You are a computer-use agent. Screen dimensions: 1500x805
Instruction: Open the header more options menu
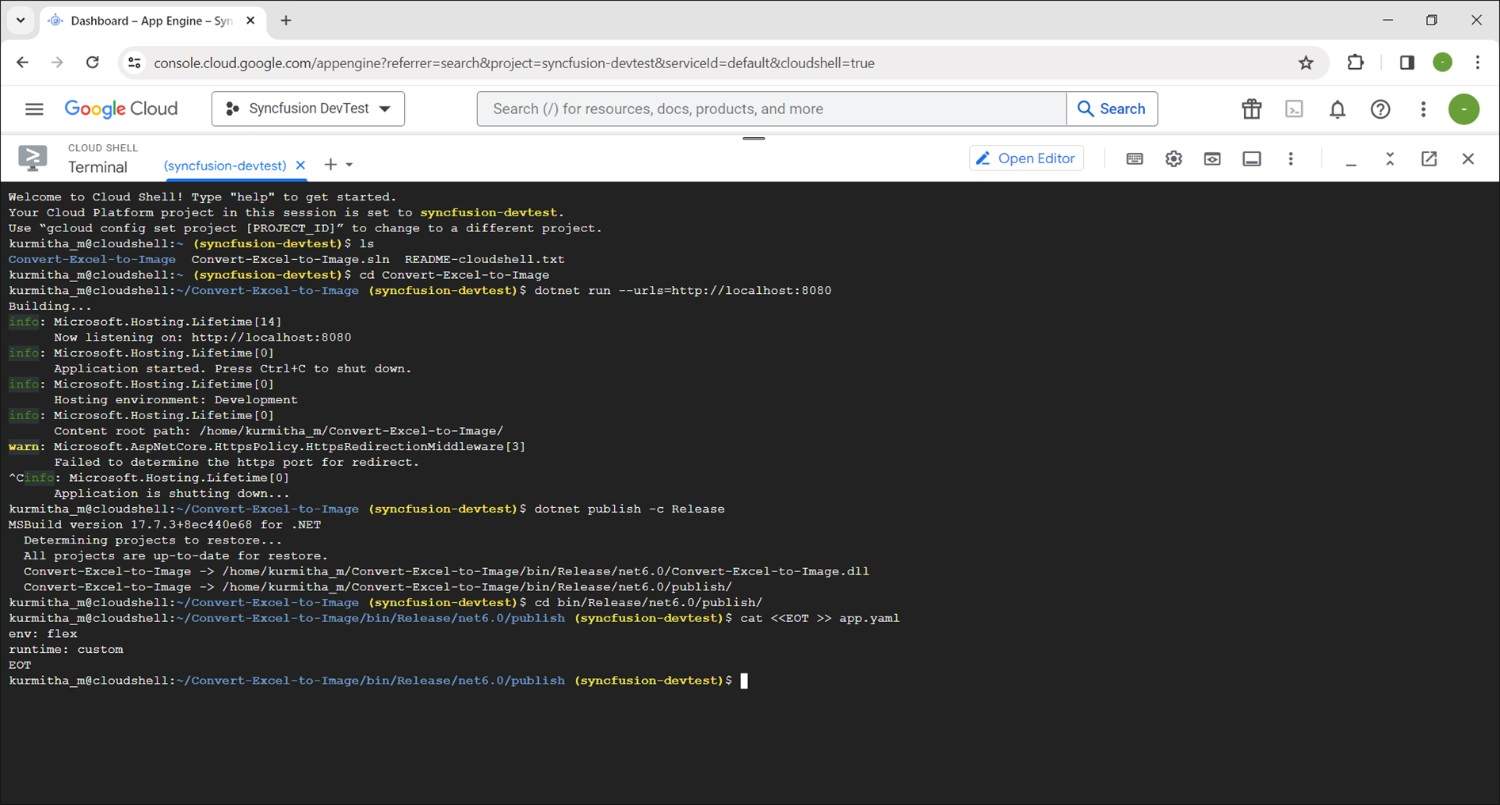click(x=1423, y=109)
